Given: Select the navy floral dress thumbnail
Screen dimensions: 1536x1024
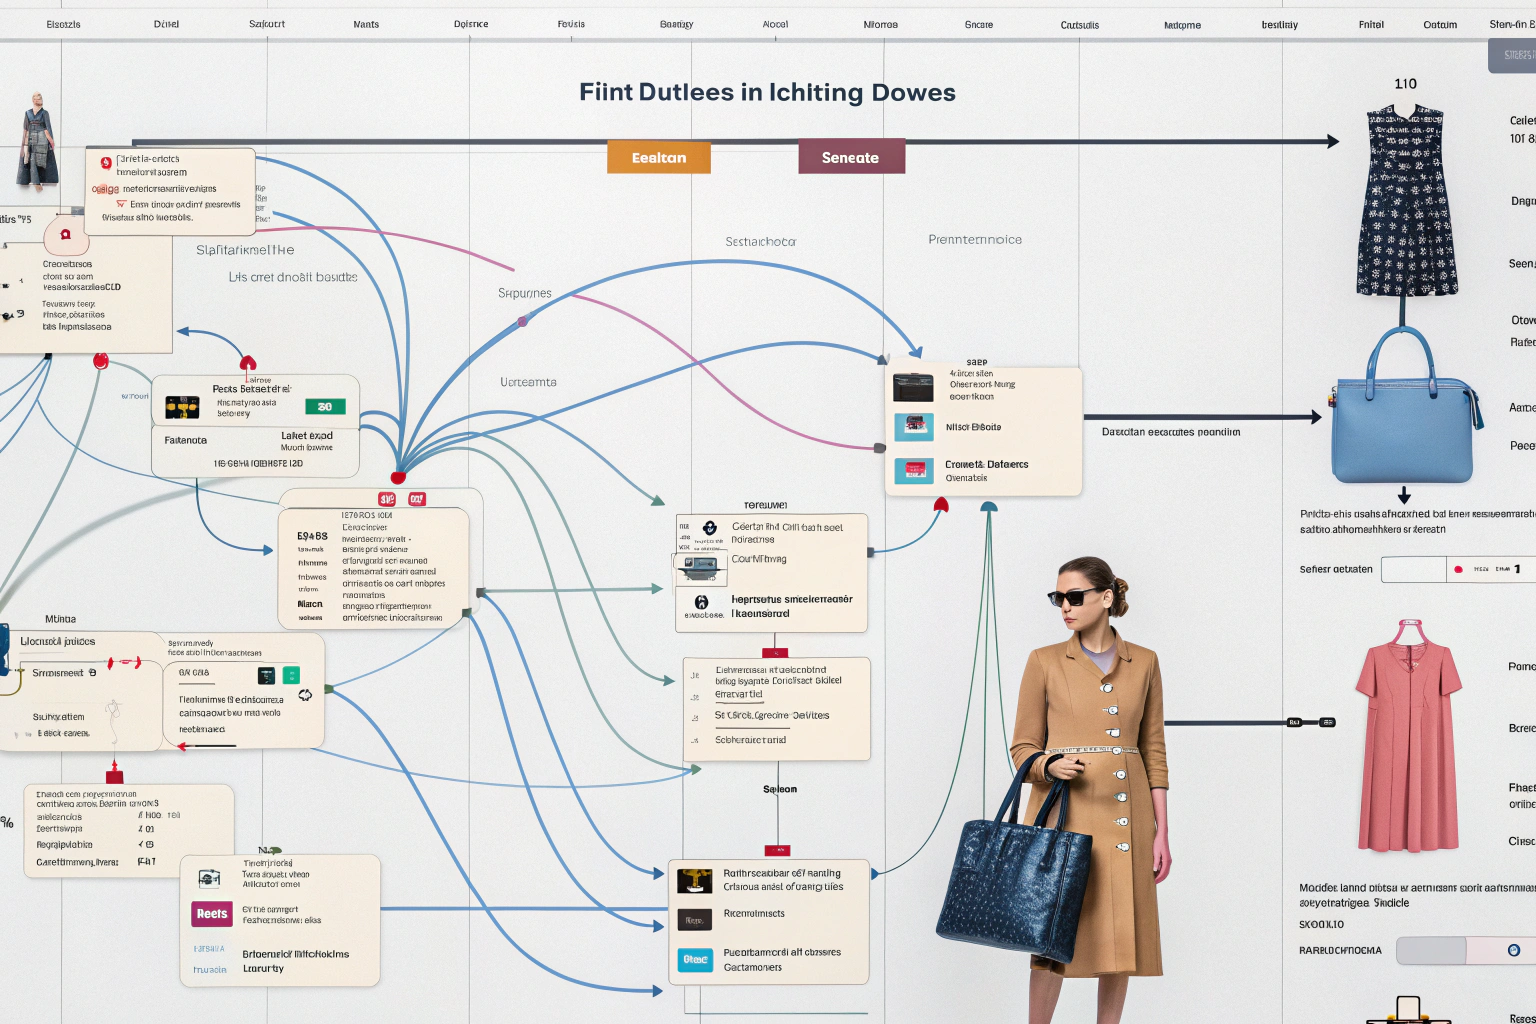Looking at the screenshot, I should (1406, 200).
